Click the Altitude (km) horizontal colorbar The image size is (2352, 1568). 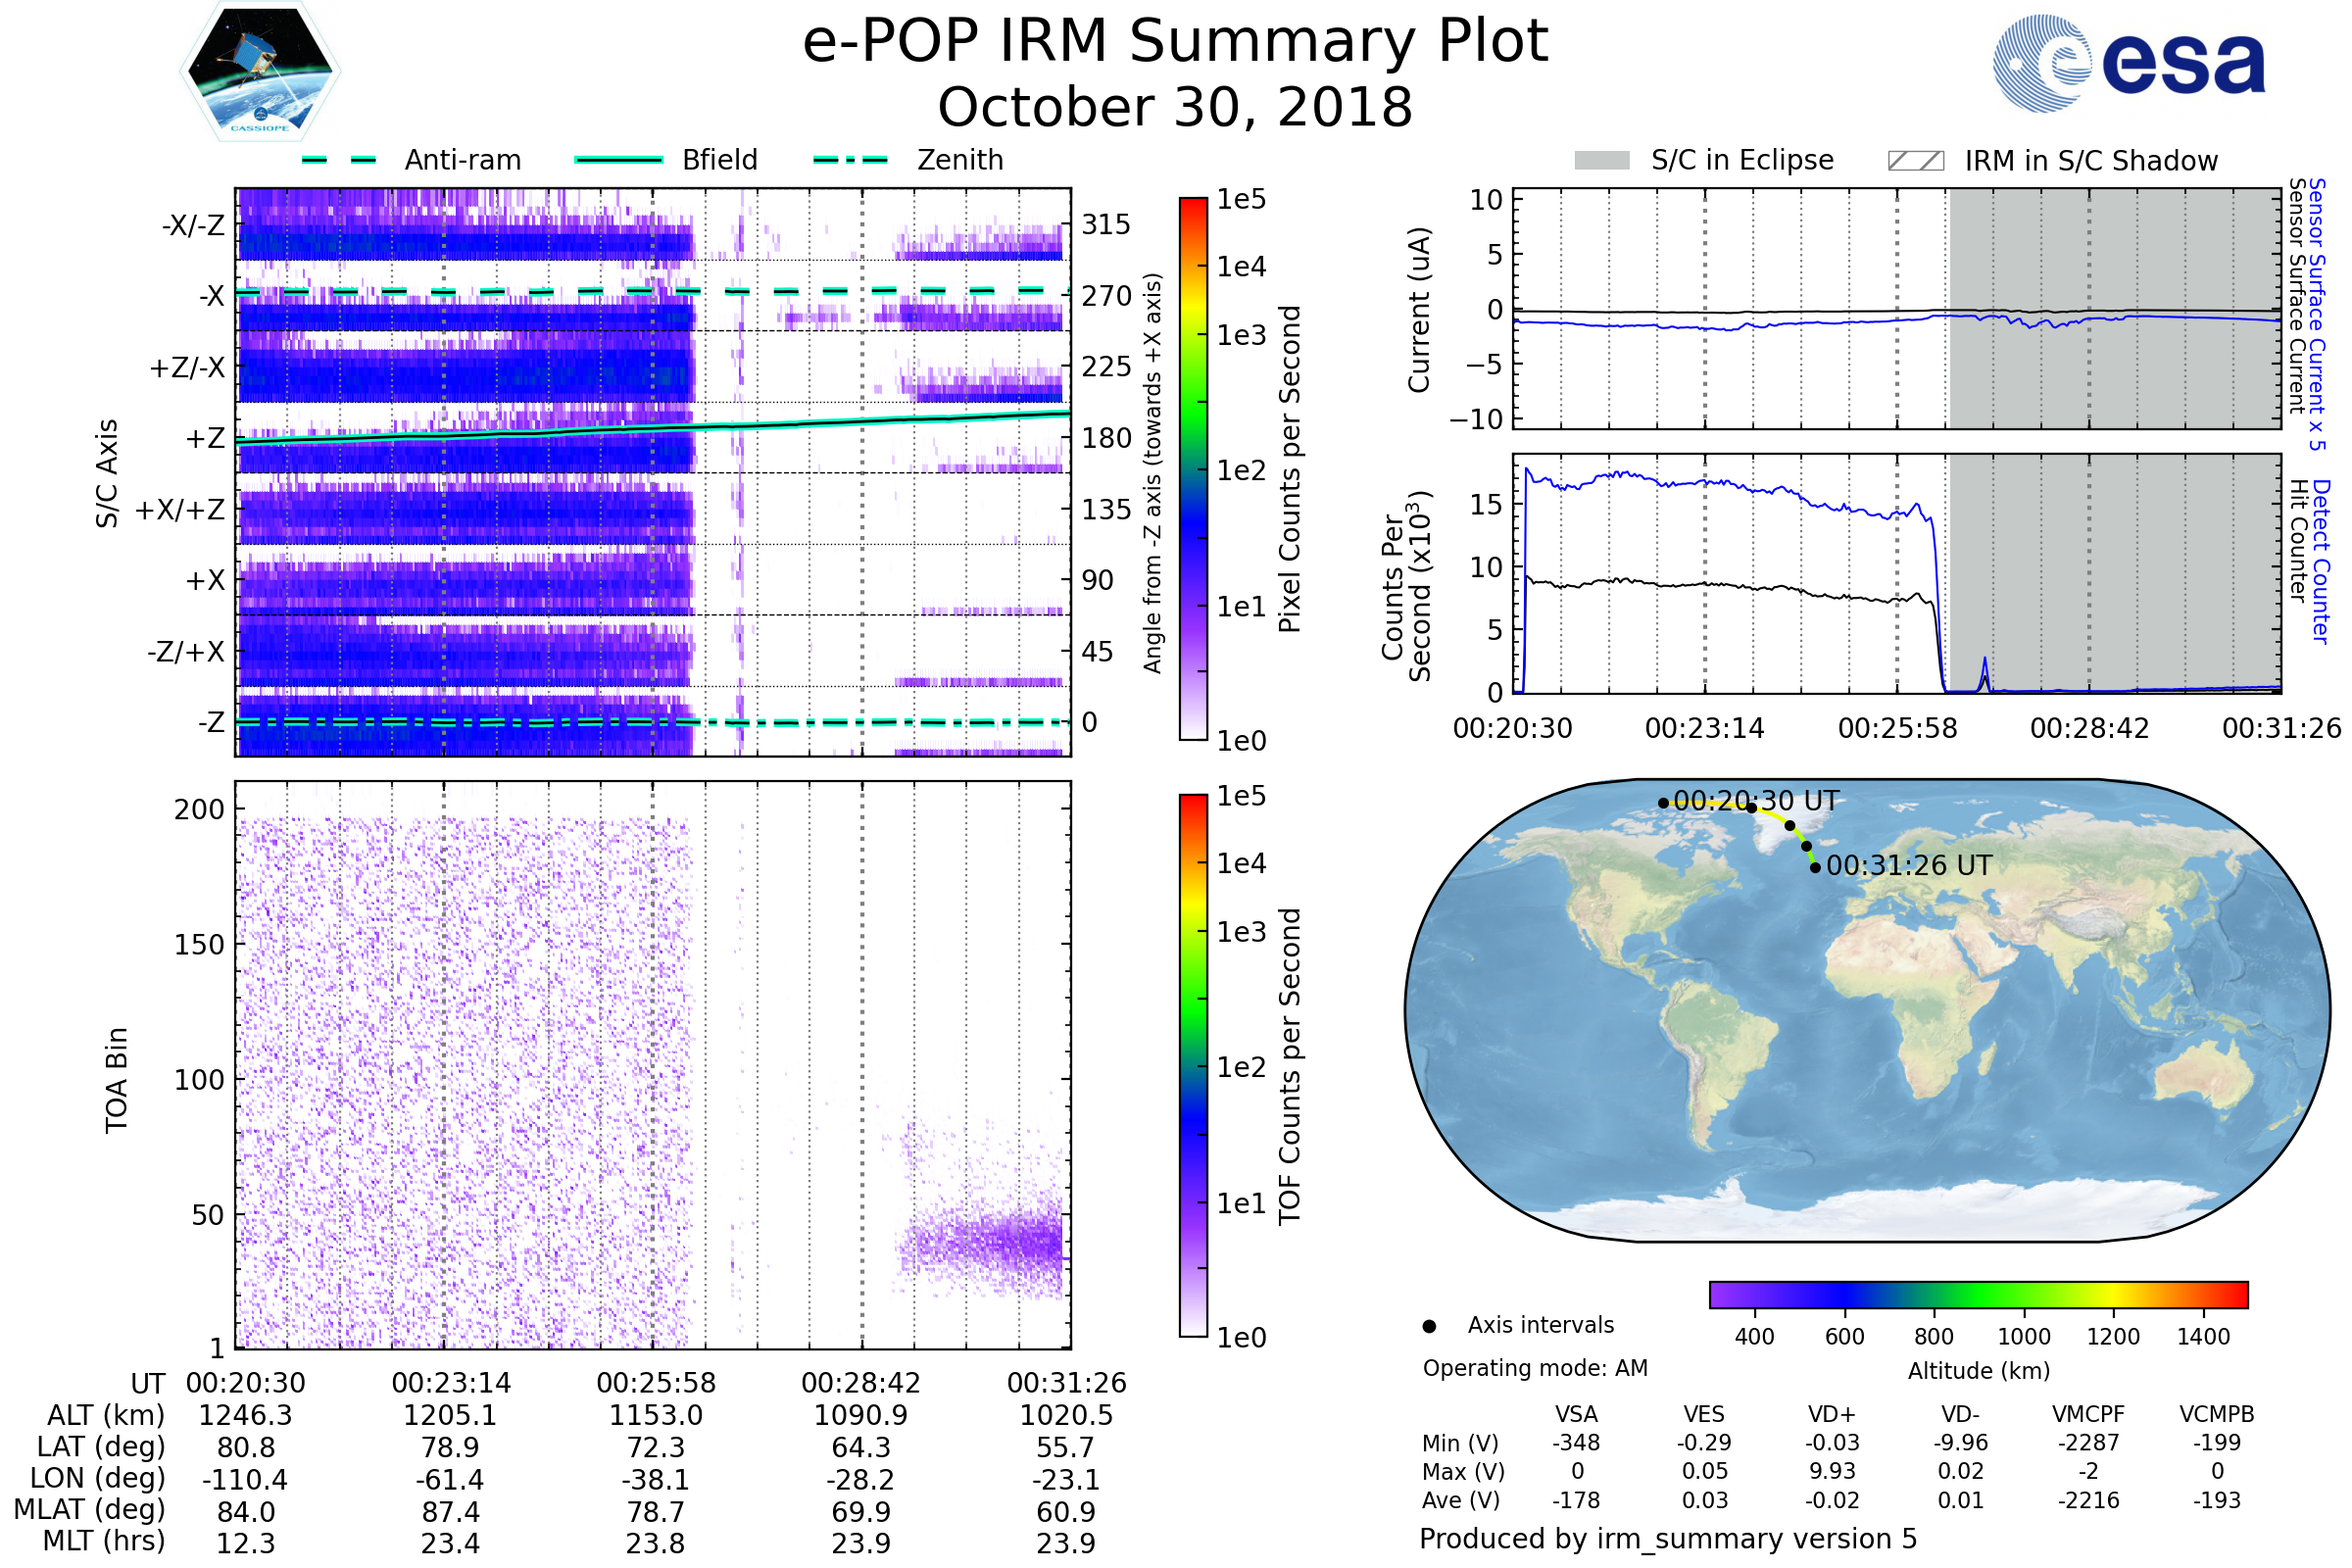coord(1978,1294)
